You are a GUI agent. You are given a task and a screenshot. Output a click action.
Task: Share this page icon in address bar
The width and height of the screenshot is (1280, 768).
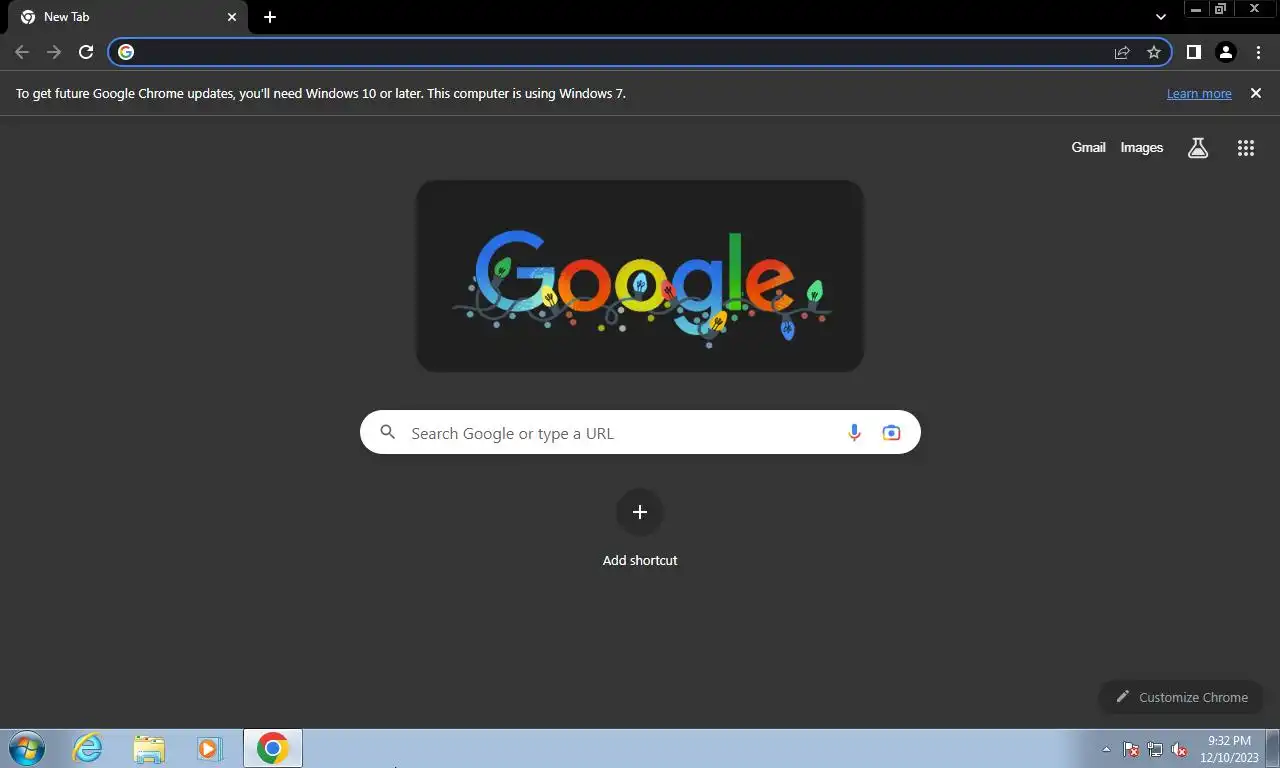[x=1122, y=52]
